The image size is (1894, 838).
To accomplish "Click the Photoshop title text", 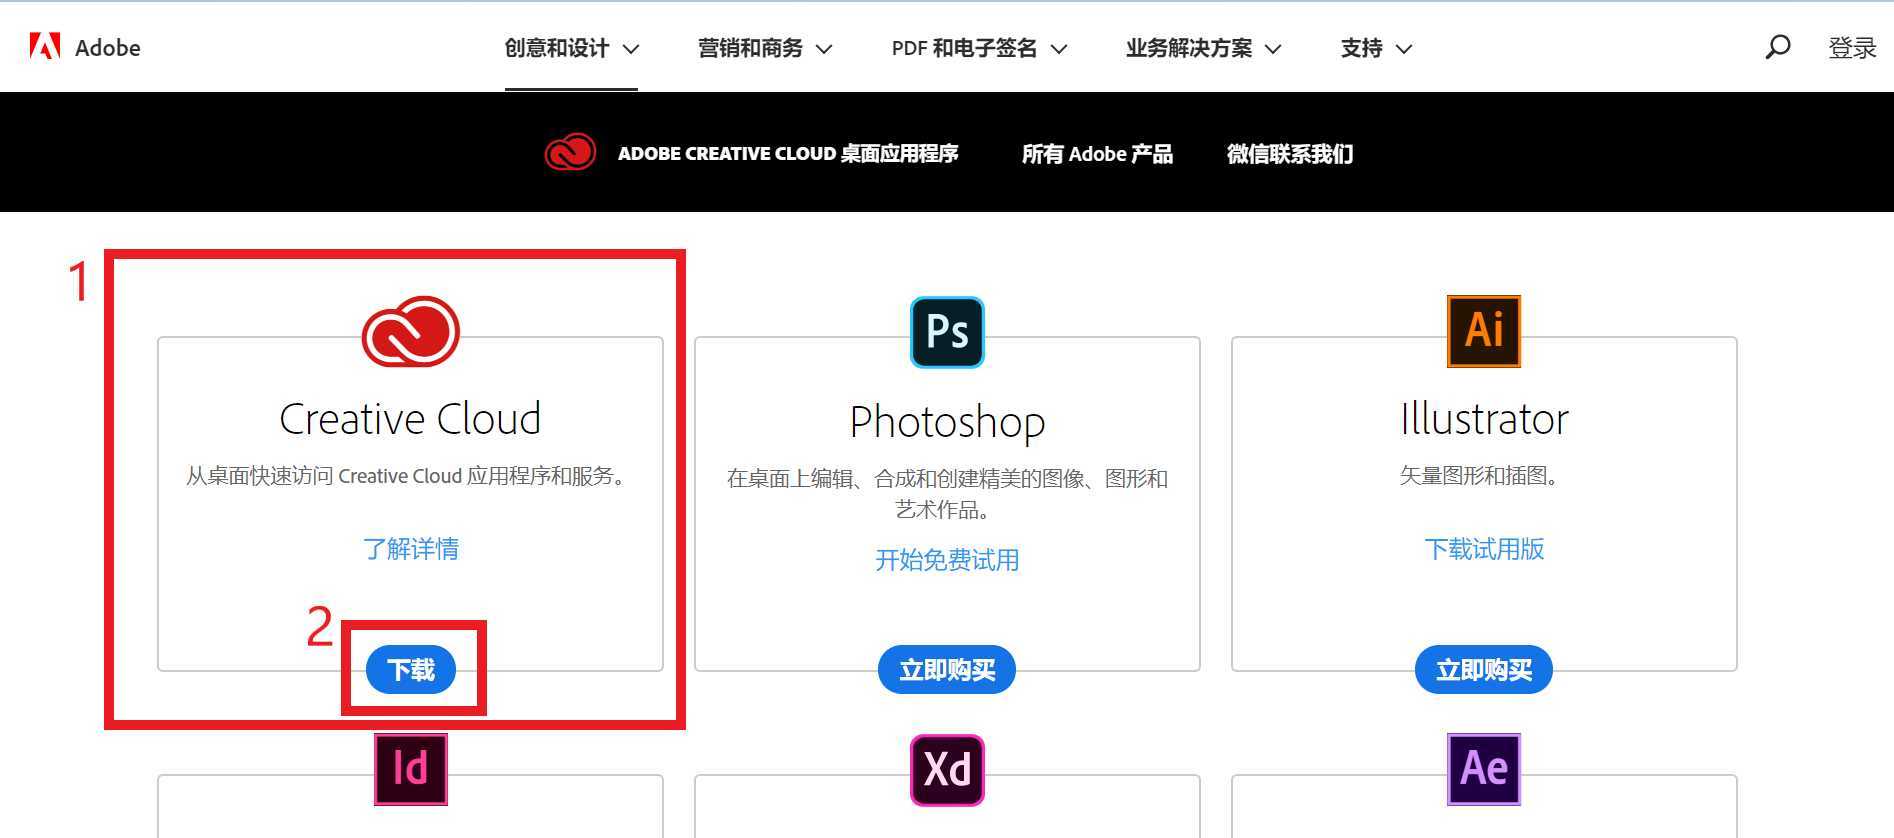I will 947,422.
